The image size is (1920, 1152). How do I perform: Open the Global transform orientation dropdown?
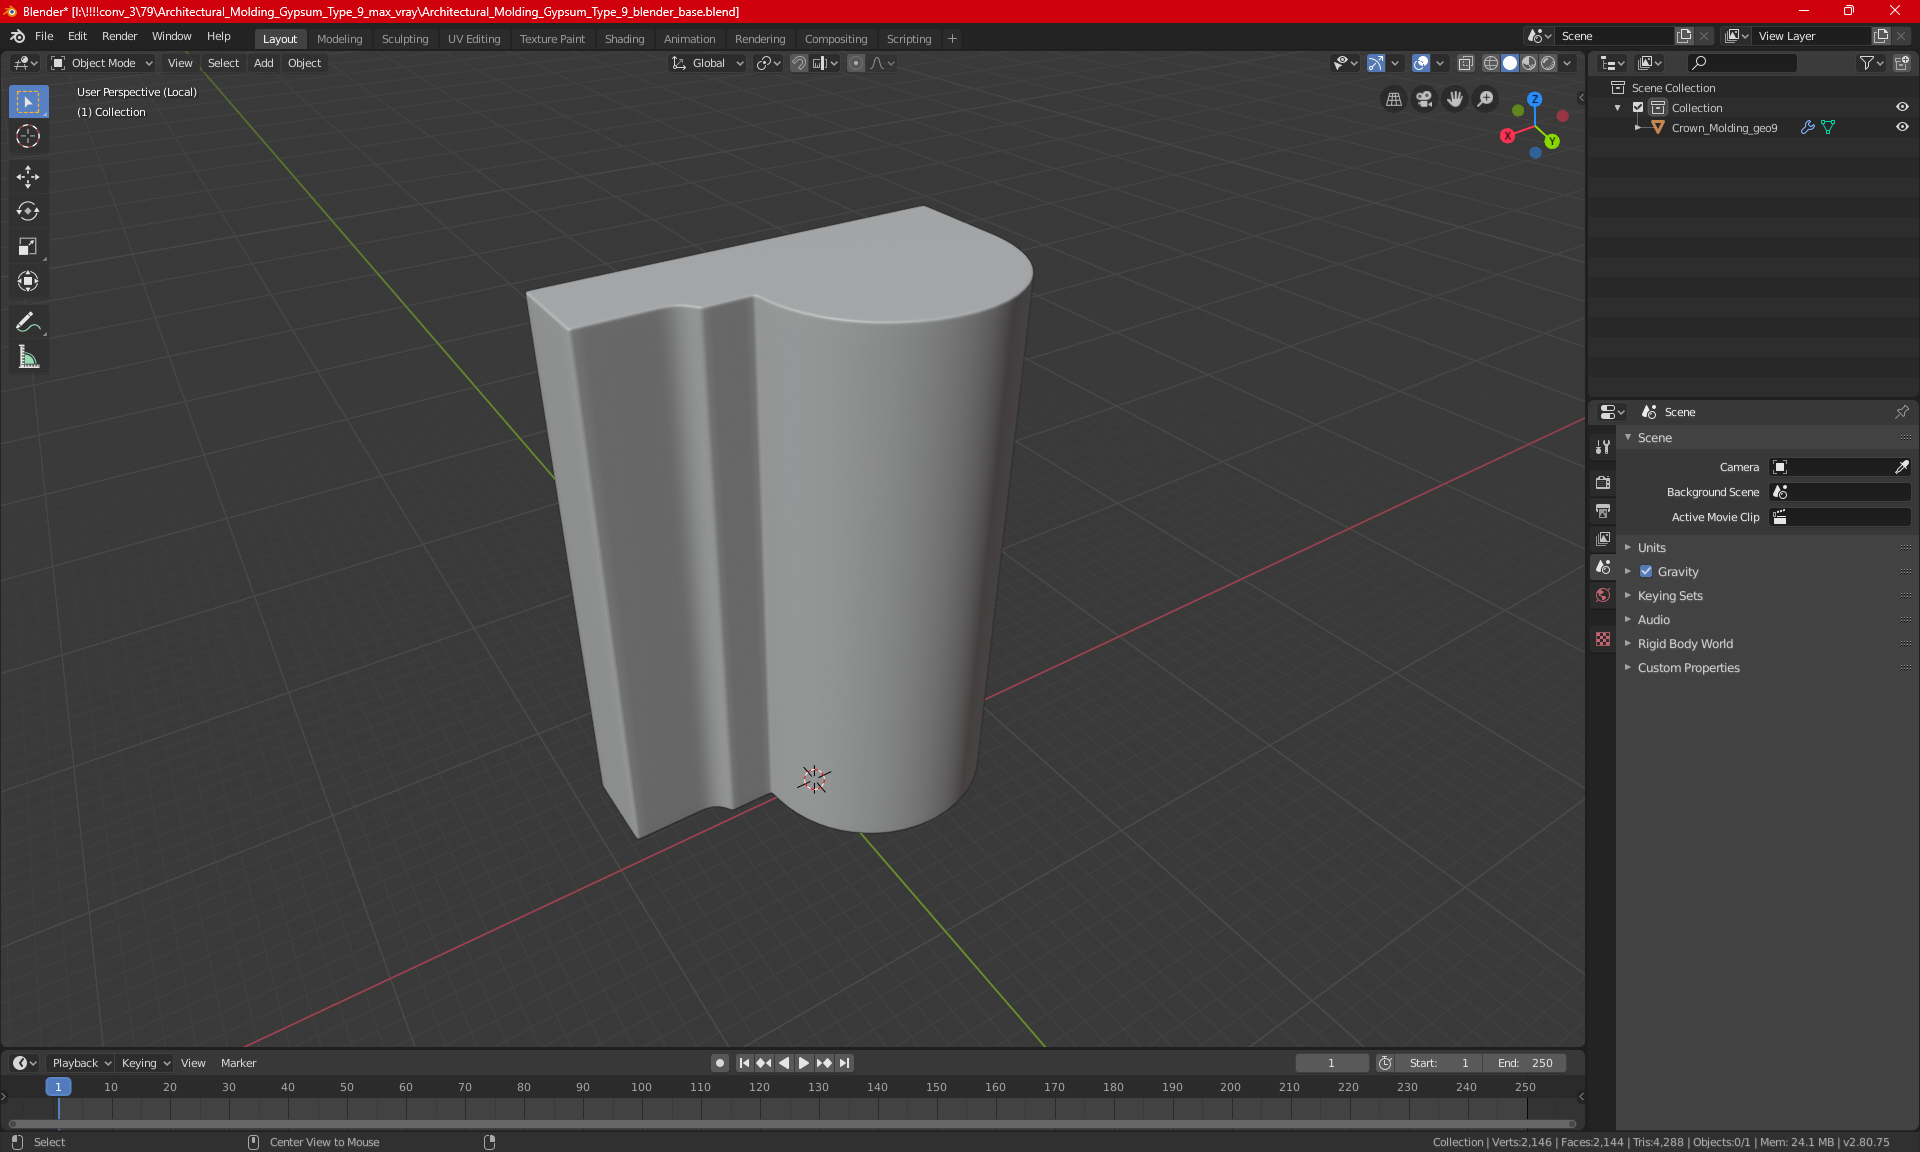pos(707,63)
